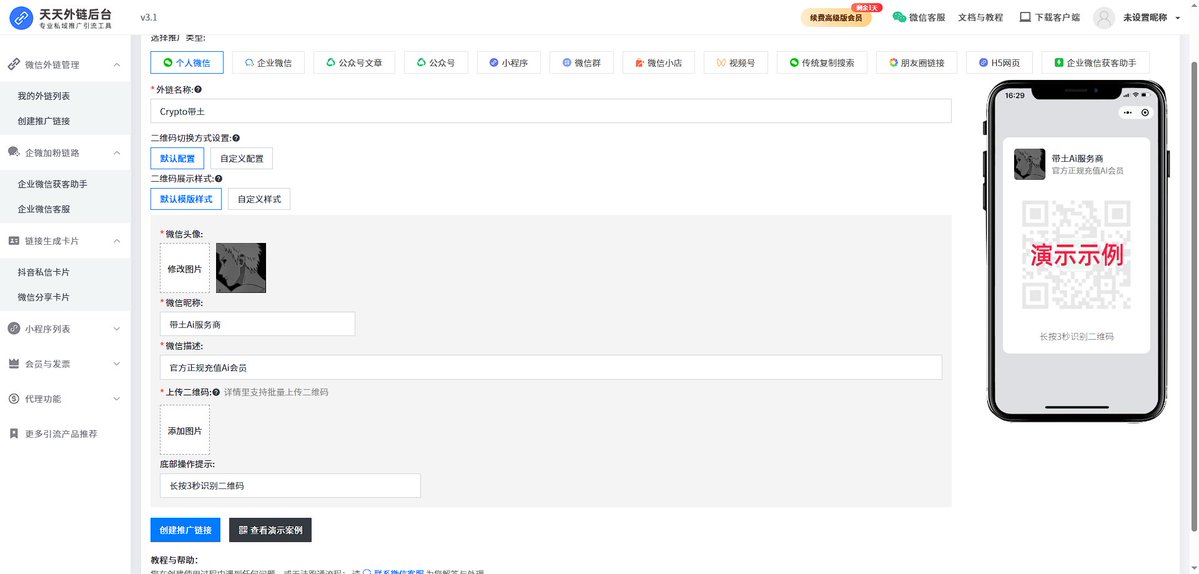Image resolution: width=1199 pixels, height=574 pixels.
Task: Select the 微信群 promotion type
Action: 581,63
